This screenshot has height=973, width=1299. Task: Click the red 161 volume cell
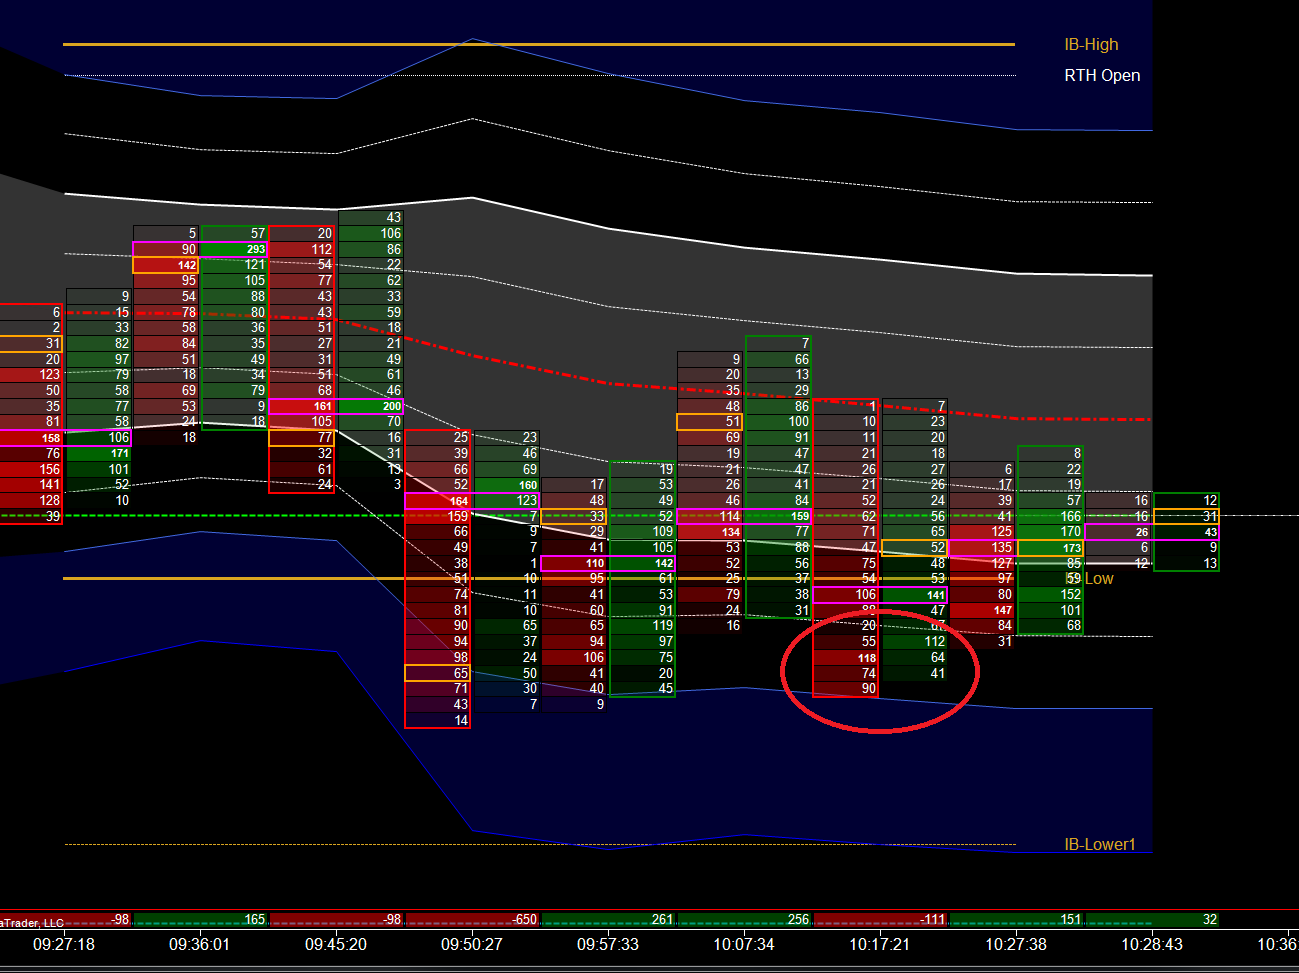pos(302,406)
